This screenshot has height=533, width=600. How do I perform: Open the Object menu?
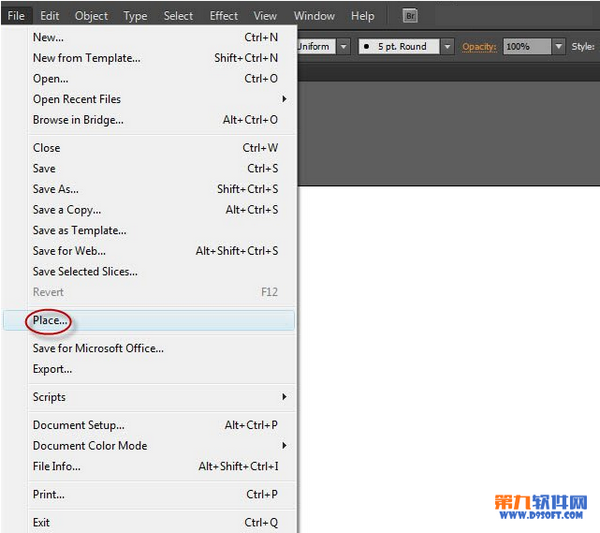pos(91,16)
